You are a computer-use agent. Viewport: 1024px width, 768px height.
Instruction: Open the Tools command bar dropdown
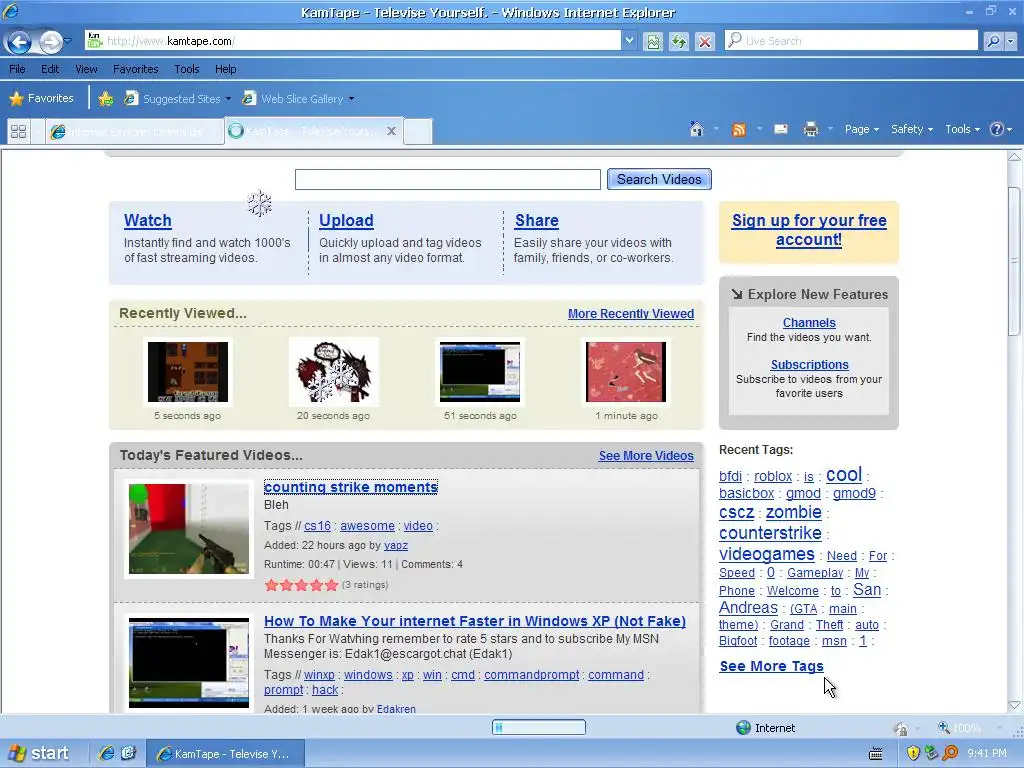[963, 129]
